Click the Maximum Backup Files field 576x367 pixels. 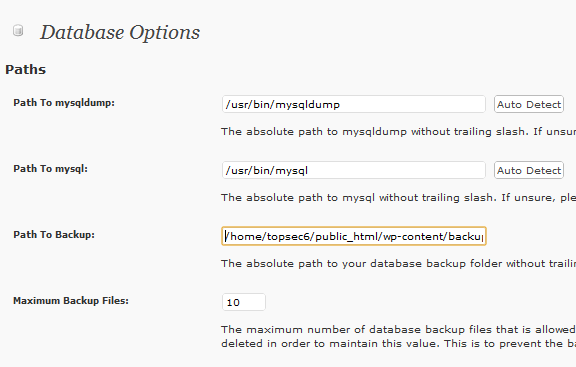244,302
